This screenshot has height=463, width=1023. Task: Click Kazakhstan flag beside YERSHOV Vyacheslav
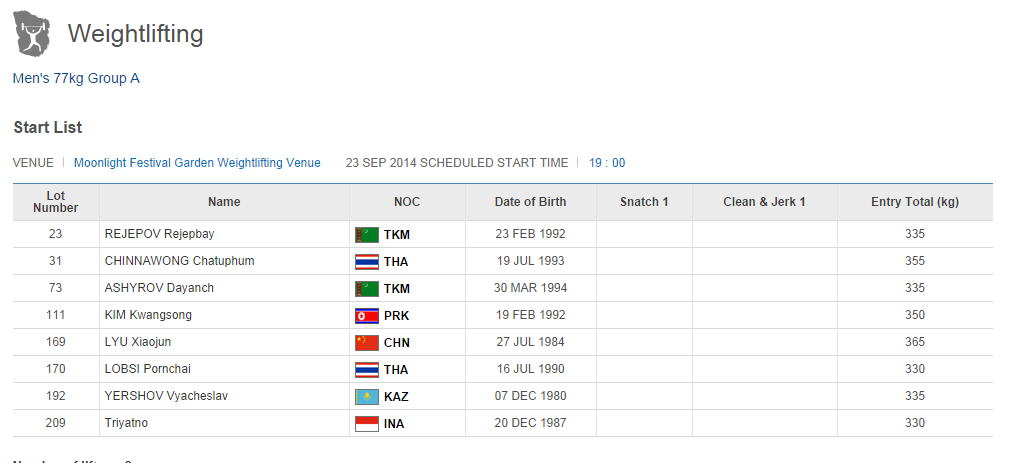367,397
